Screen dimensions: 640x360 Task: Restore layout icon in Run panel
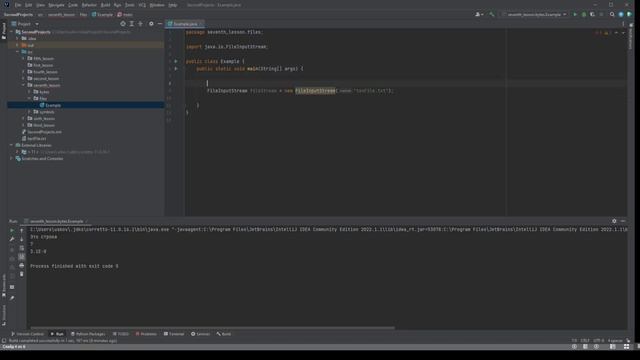coord(12,287)
